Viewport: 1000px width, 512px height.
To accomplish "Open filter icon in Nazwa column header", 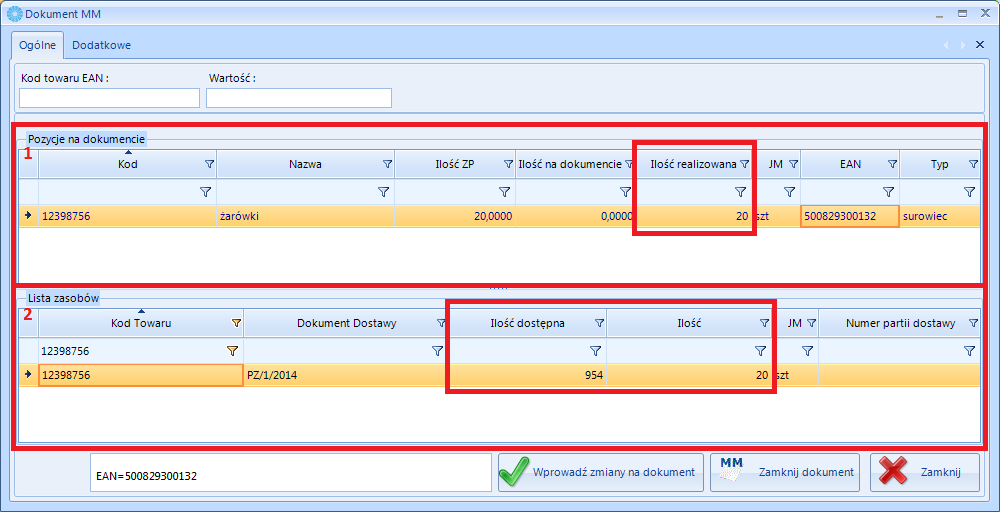I will click(x=387, y=165).
